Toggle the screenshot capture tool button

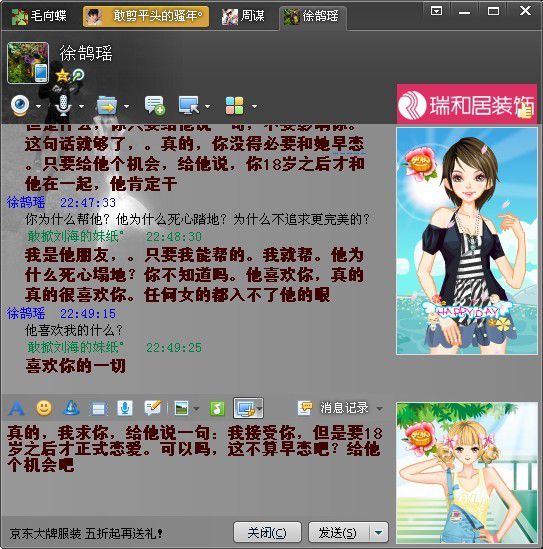[x=248, y=408]
